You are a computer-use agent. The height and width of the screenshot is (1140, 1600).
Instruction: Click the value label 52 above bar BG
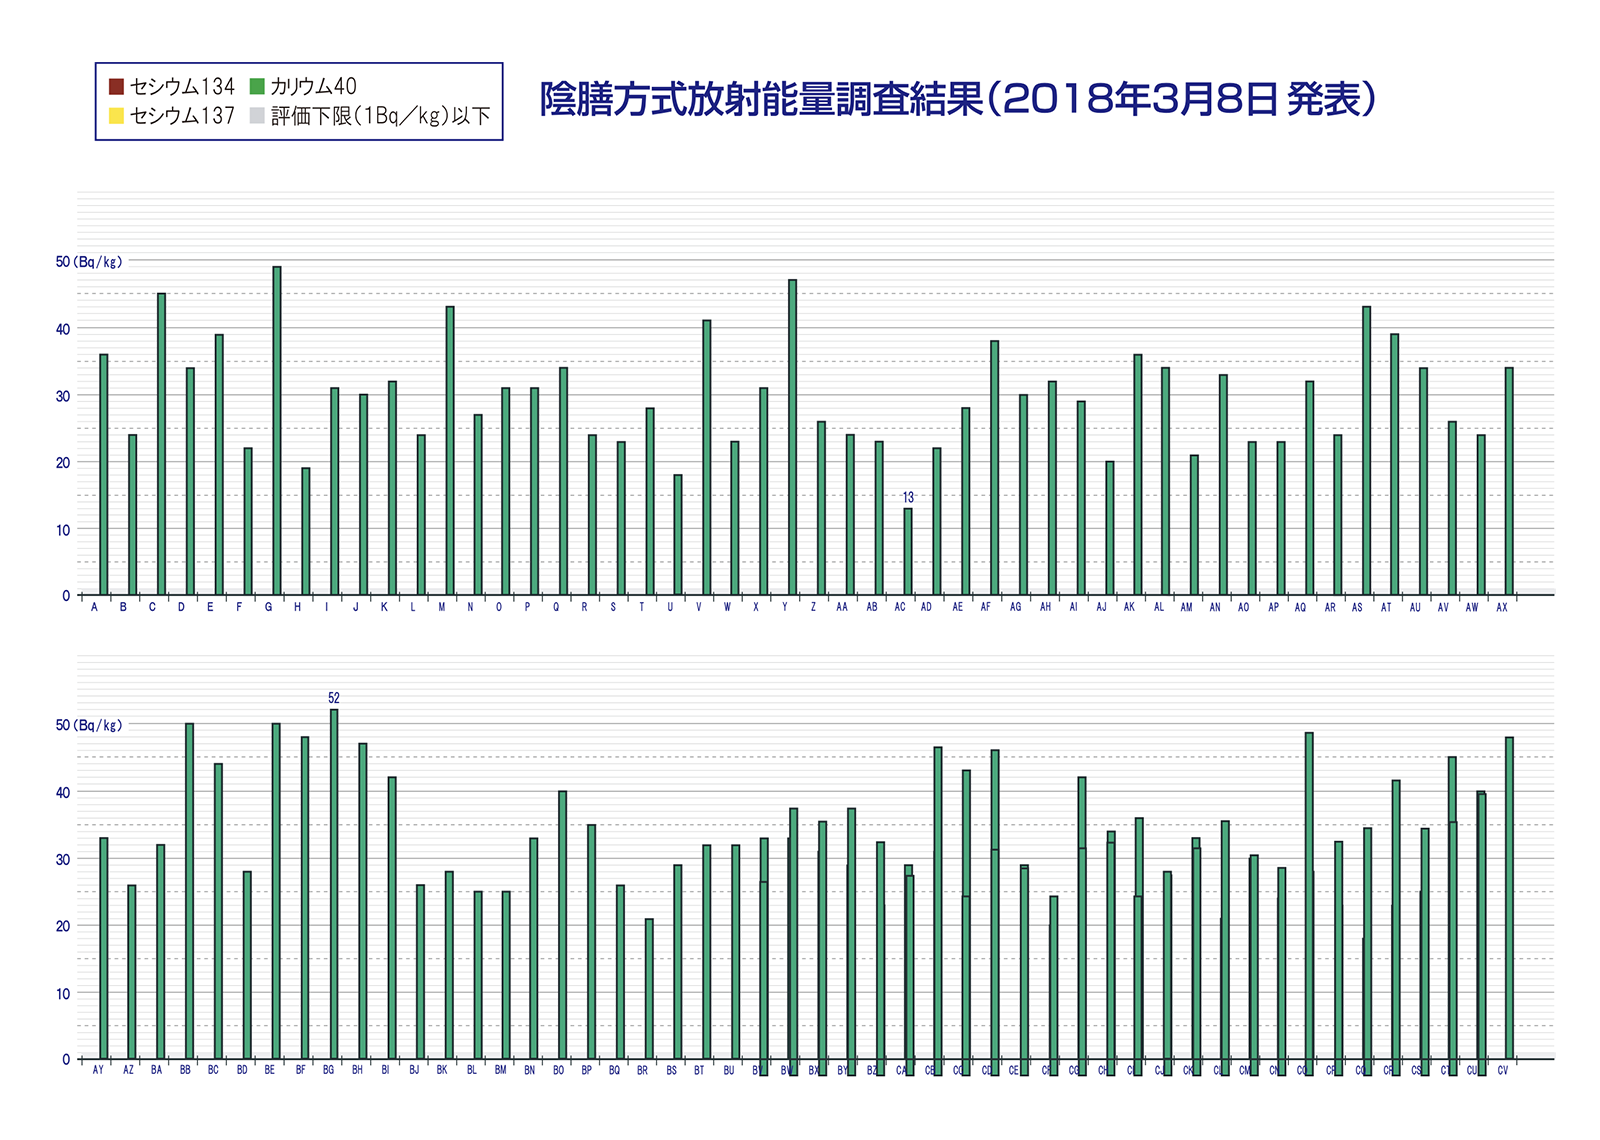(334, 698)
